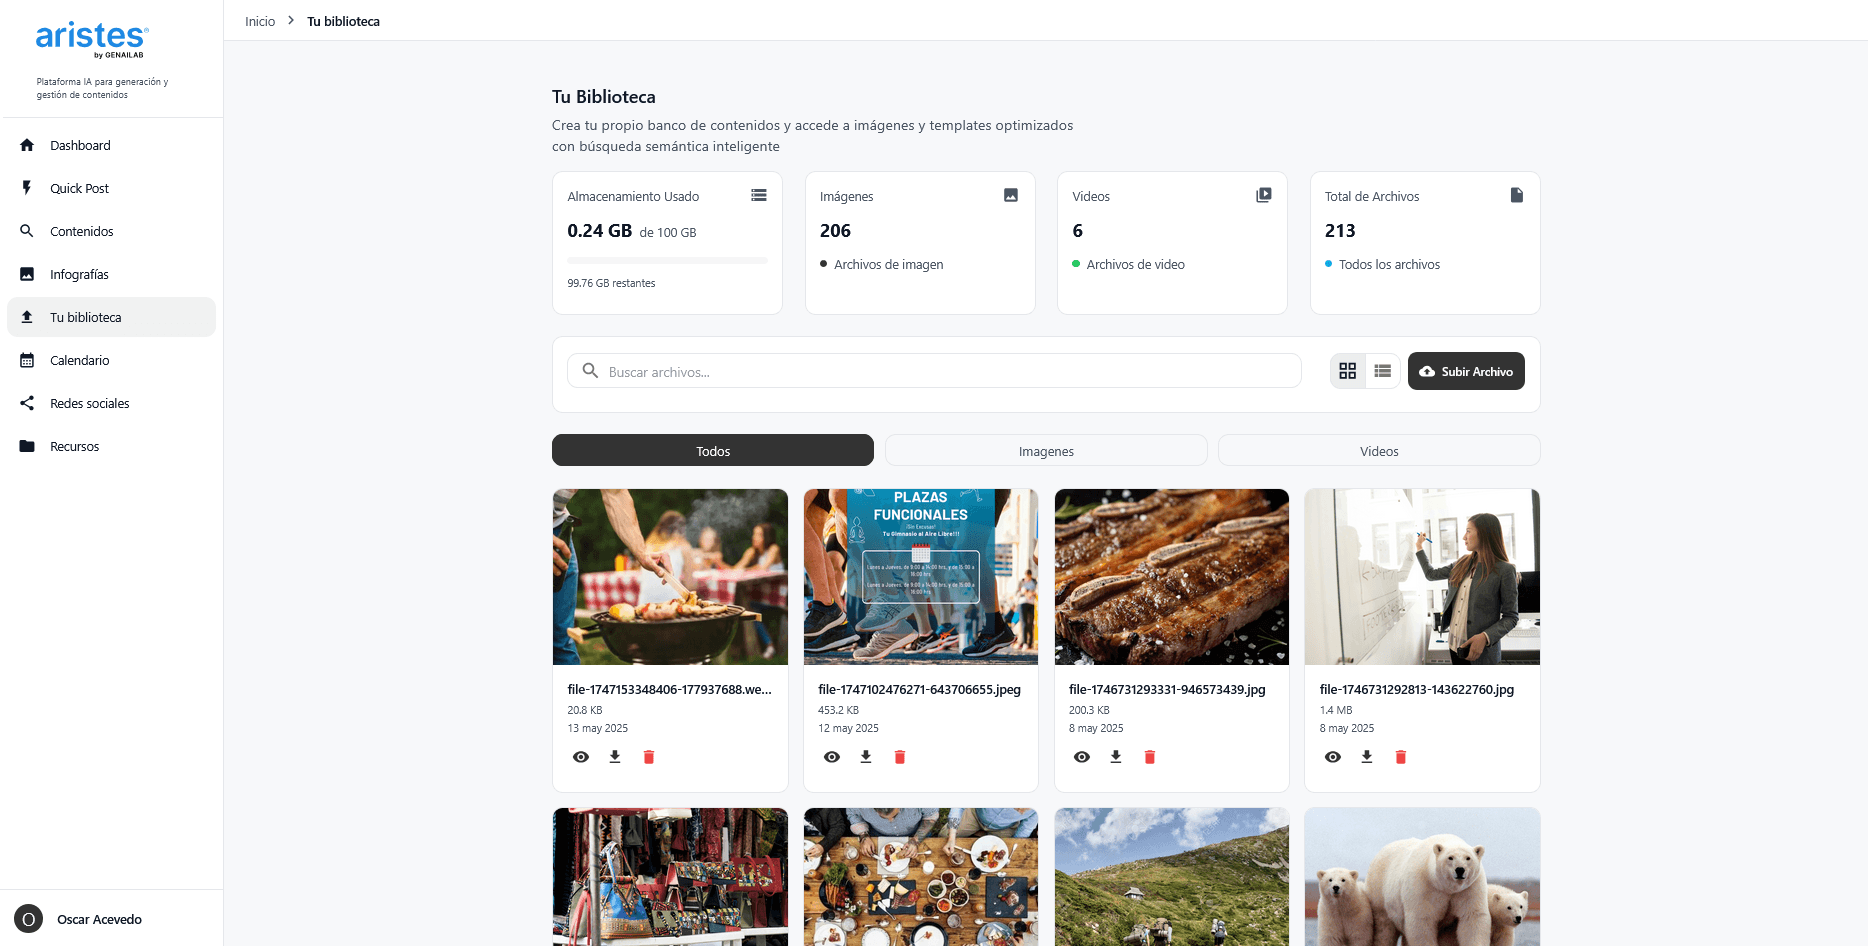This screenshot has height=946, width=1868.
Task: Click the Buscar archivos search field
Action: [x=940, y=372]
